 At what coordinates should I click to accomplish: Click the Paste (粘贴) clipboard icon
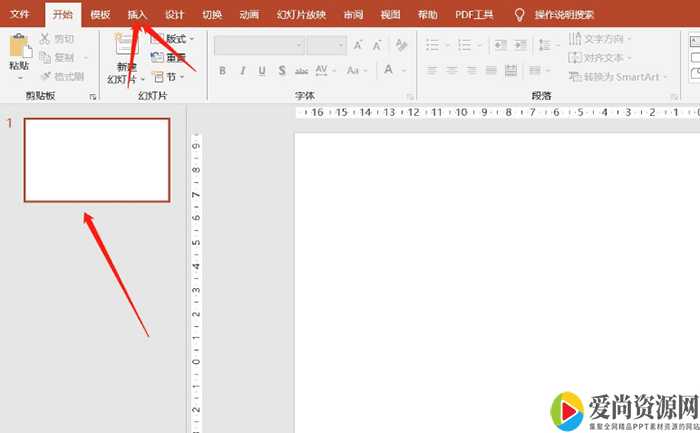pyautogui.click(x=19, y=46)
